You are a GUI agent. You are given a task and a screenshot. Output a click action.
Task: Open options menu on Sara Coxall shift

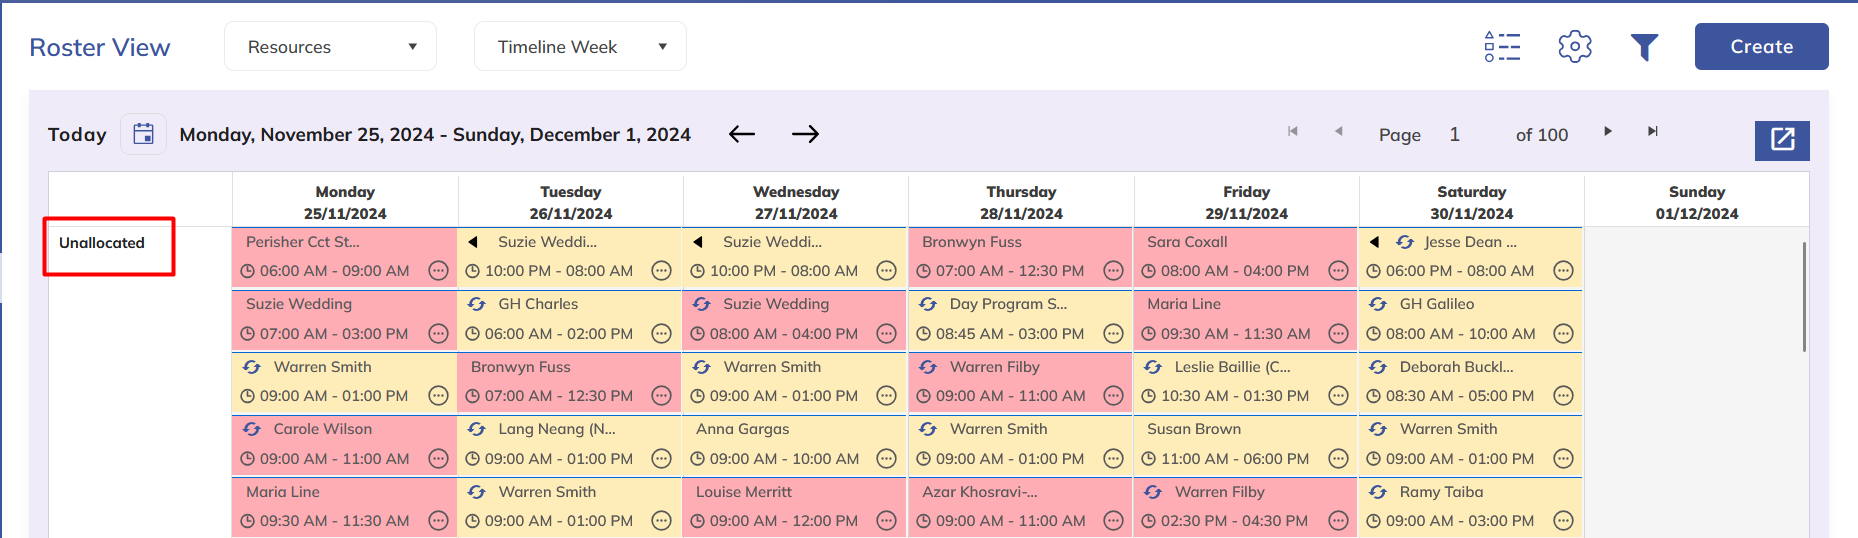coord(1338,271)
